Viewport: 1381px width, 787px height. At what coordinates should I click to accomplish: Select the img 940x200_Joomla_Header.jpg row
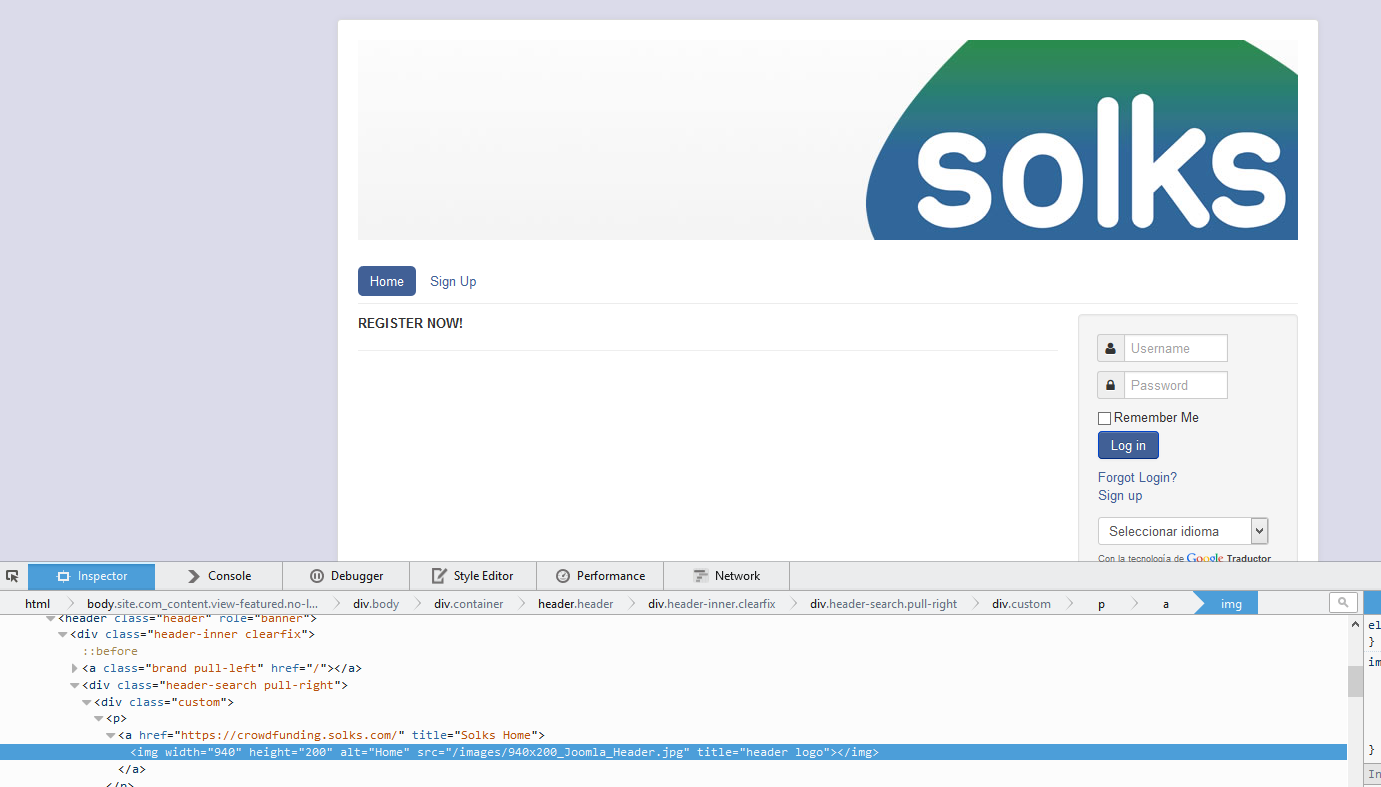(x=674, y=752)
